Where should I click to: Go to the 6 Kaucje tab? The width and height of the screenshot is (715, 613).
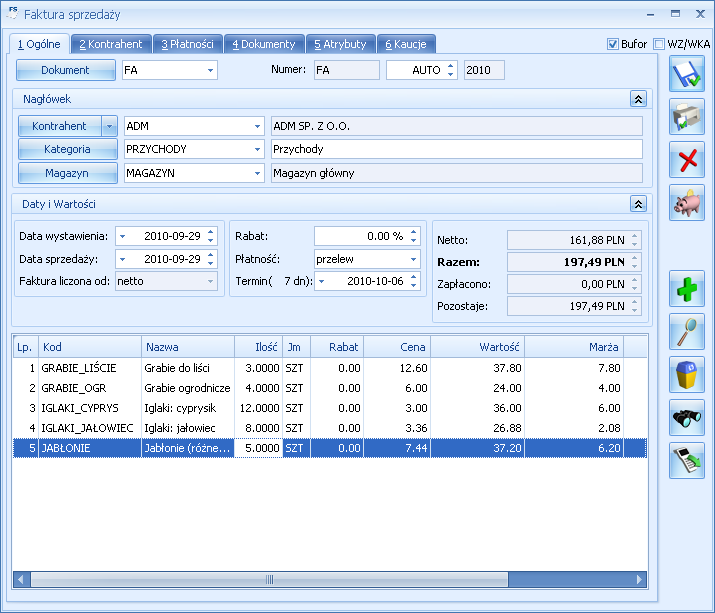point(406,44)
